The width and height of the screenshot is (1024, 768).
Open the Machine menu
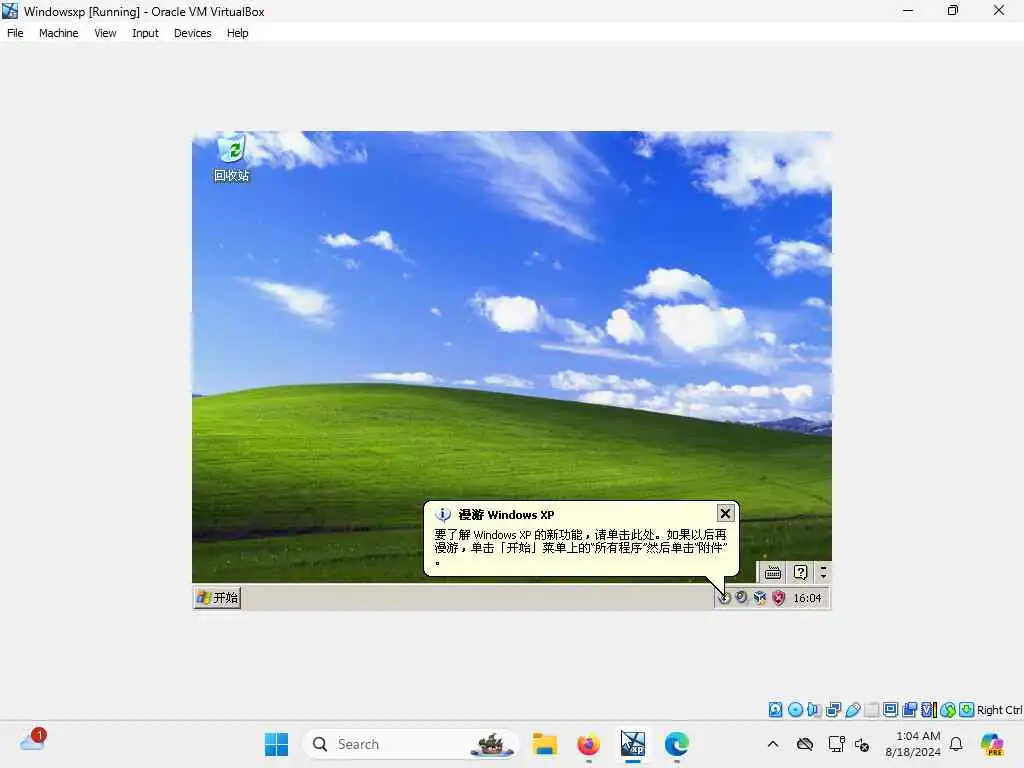click(58, 33)
